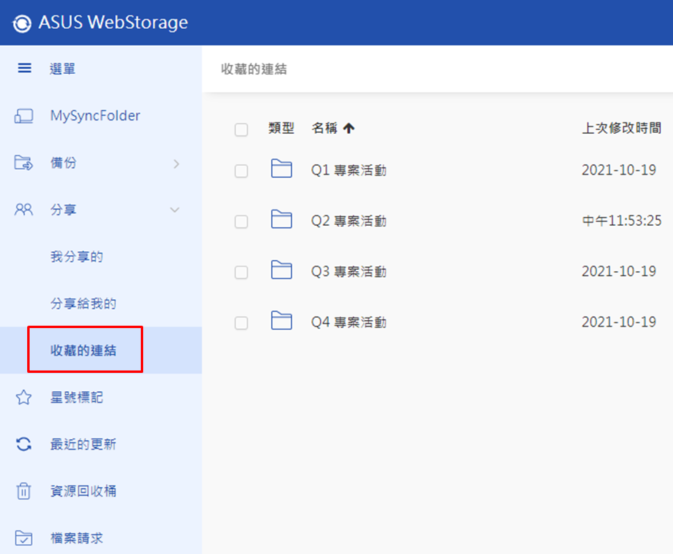
Task: Tick the checkbox for Q3 專案活動
Action: [x=241, y=272]
